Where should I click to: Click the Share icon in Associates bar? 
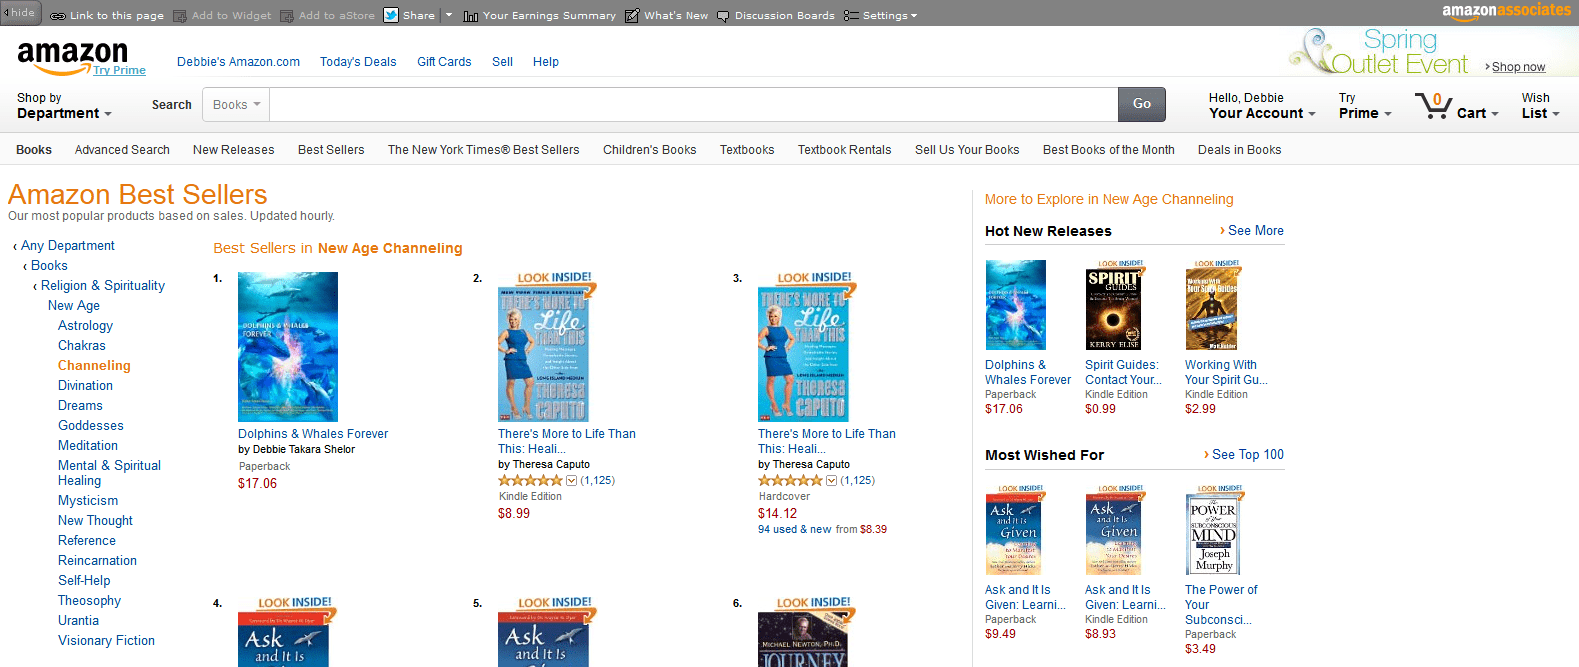(x=391, y=16)
